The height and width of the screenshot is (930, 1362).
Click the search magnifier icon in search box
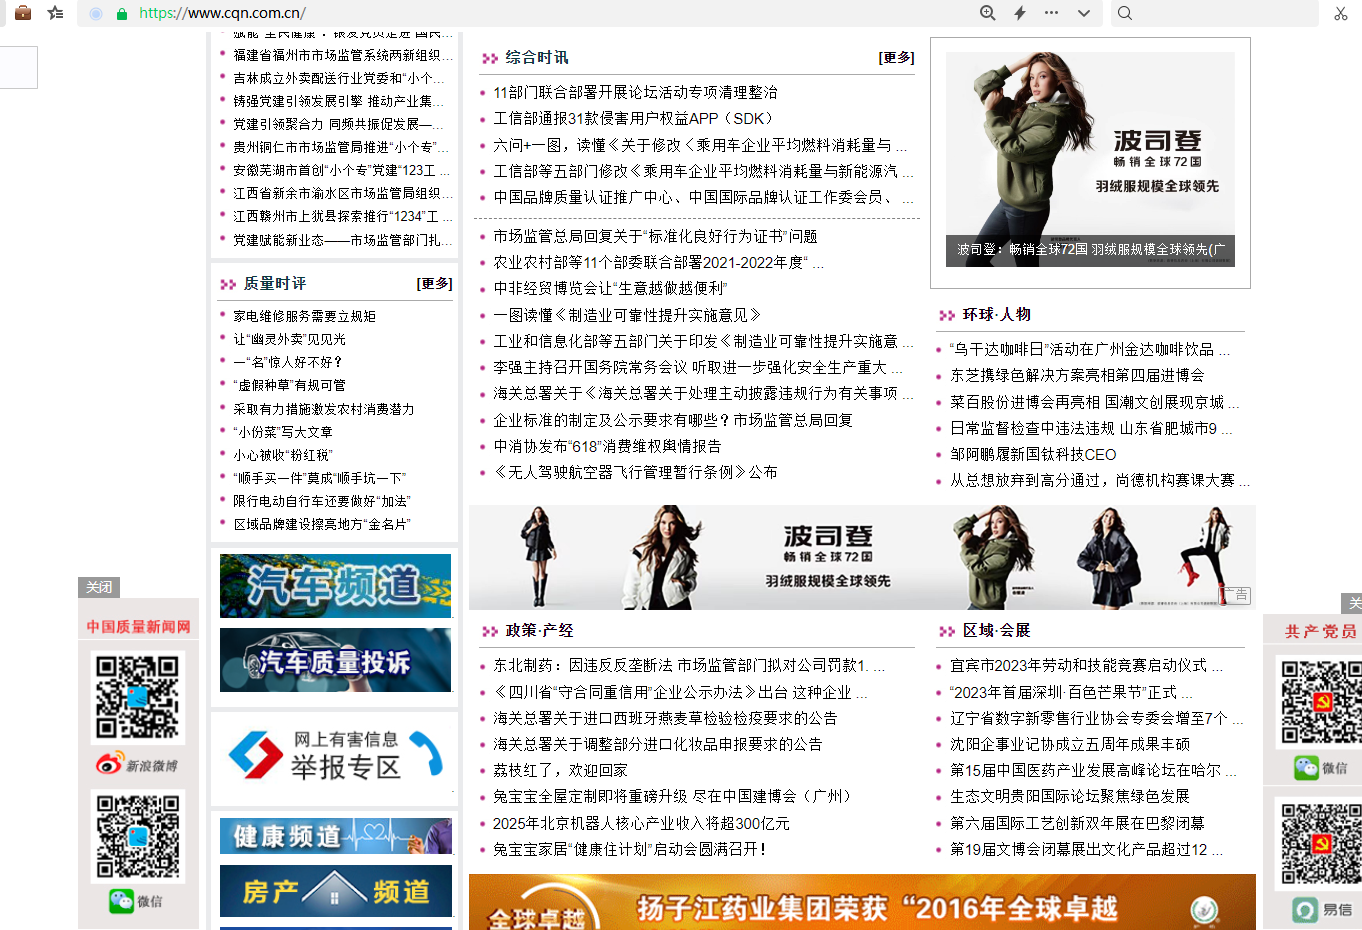coord(1125,13)
